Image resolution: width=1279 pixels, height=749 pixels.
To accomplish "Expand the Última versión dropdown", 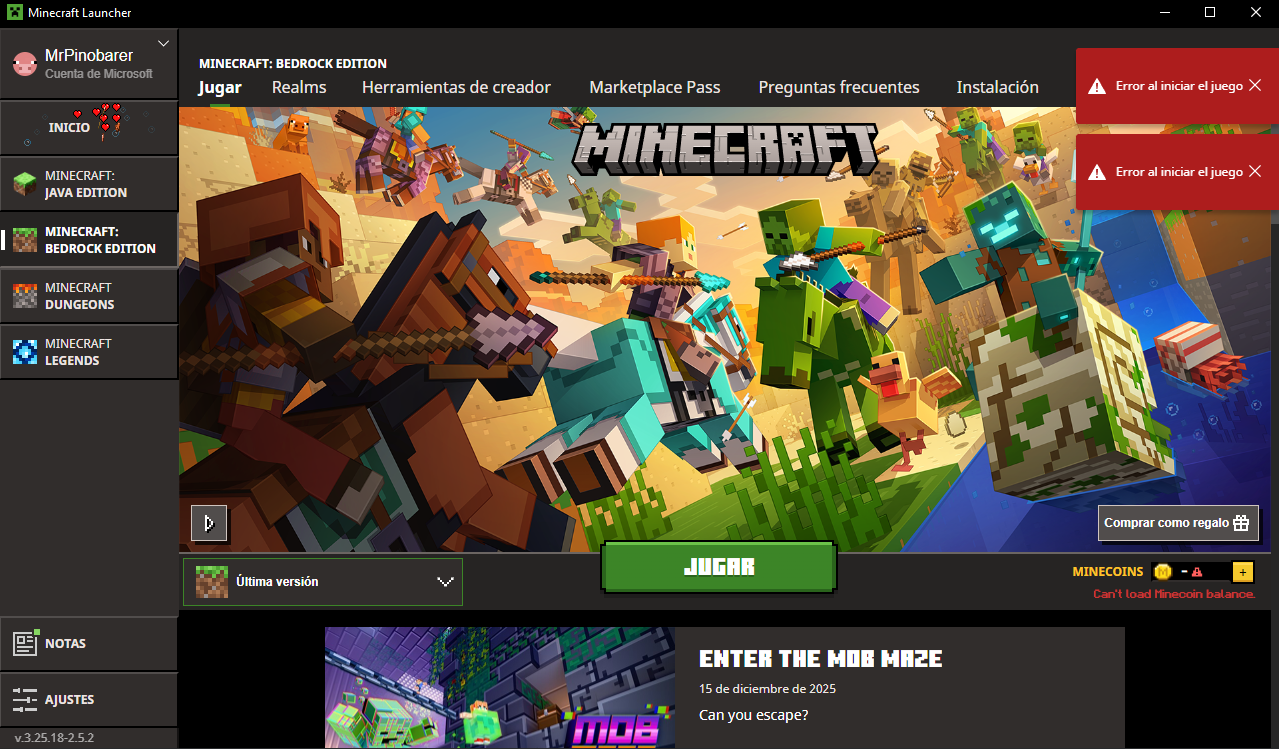I will 323,582.
